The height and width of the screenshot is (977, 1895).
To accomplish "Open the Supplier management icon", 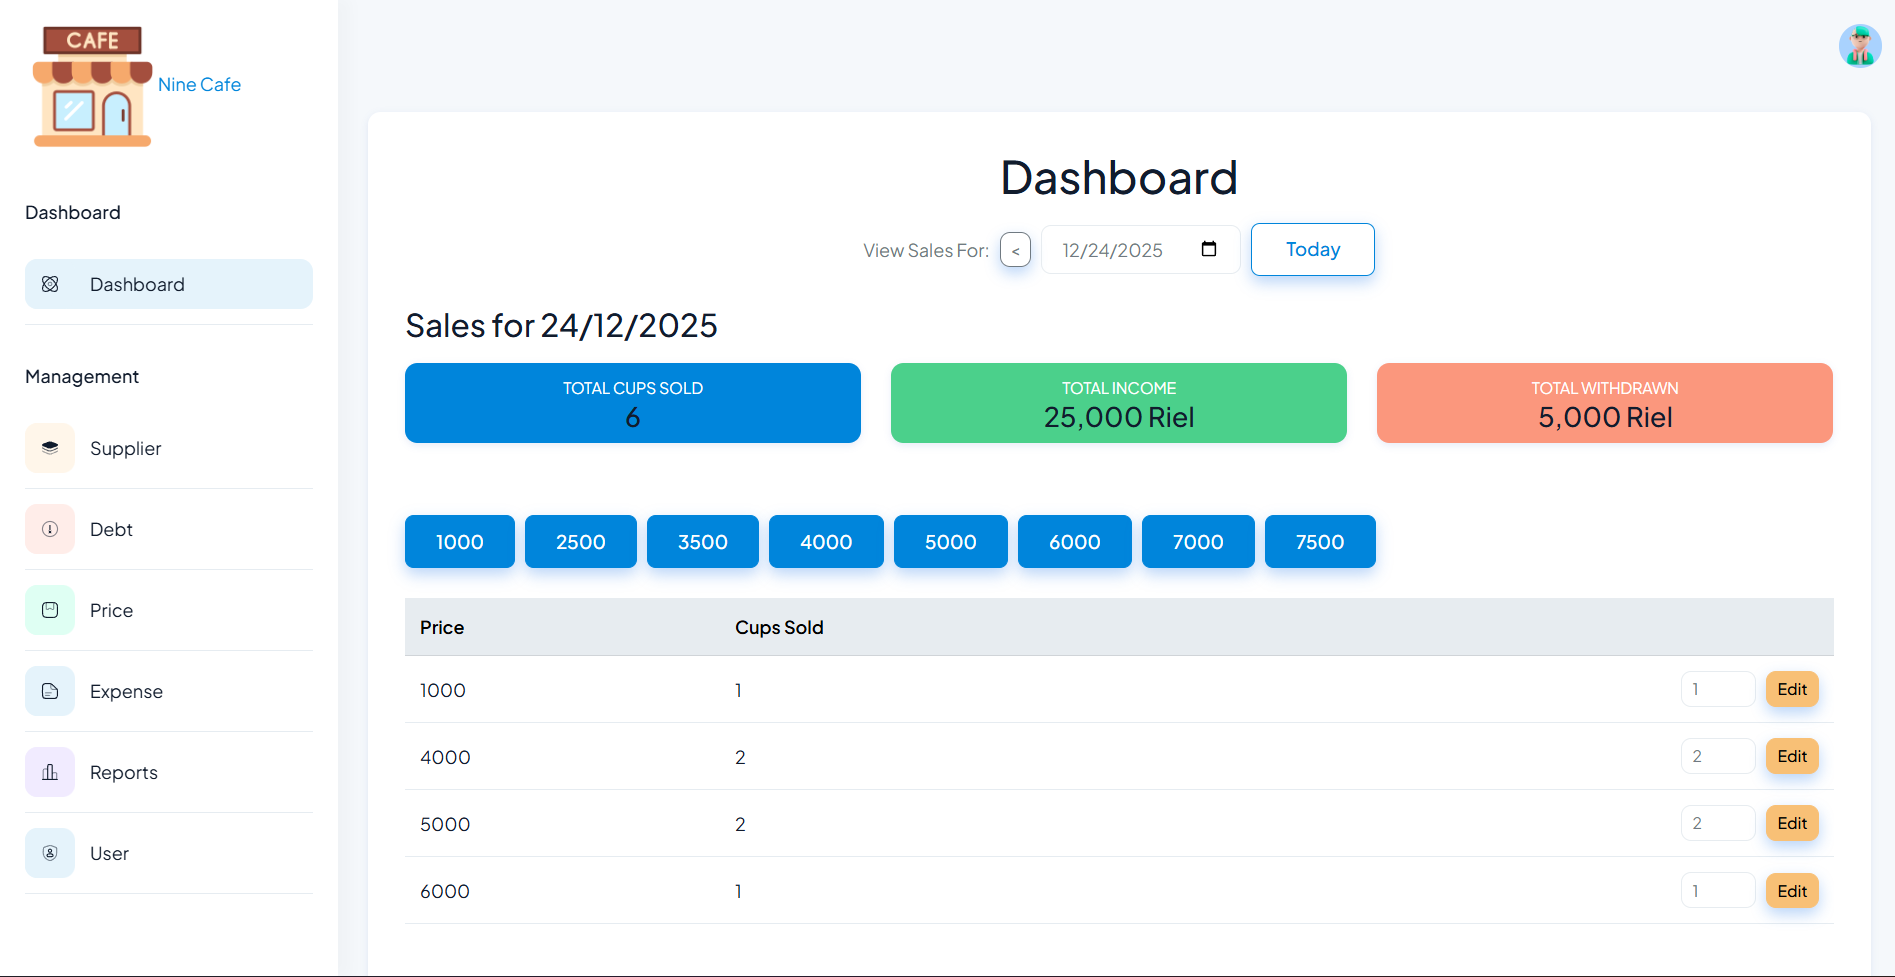I will 50,448.
